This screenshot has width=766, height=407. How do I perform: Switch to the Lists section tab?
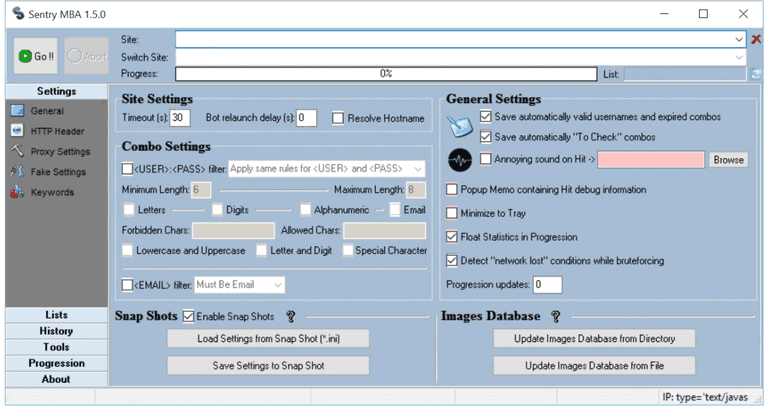click(x=56, y=315)
